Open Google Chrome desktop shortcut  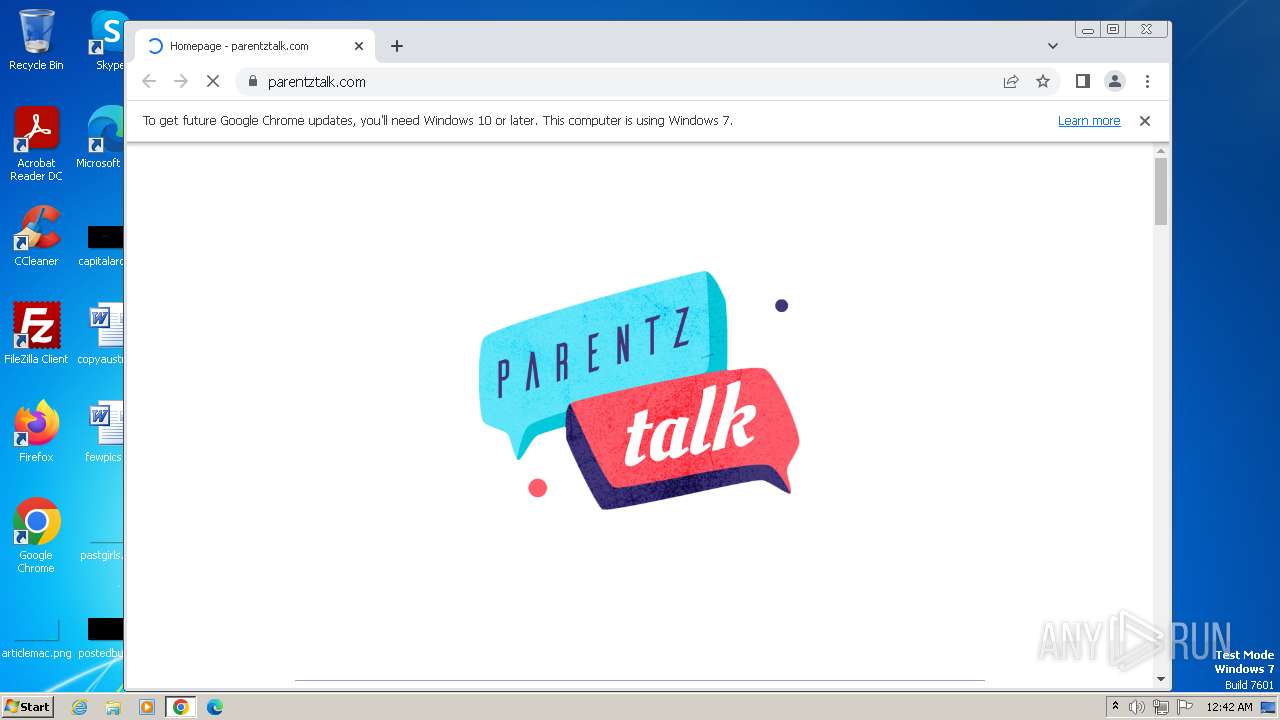[x=36, y=535]
